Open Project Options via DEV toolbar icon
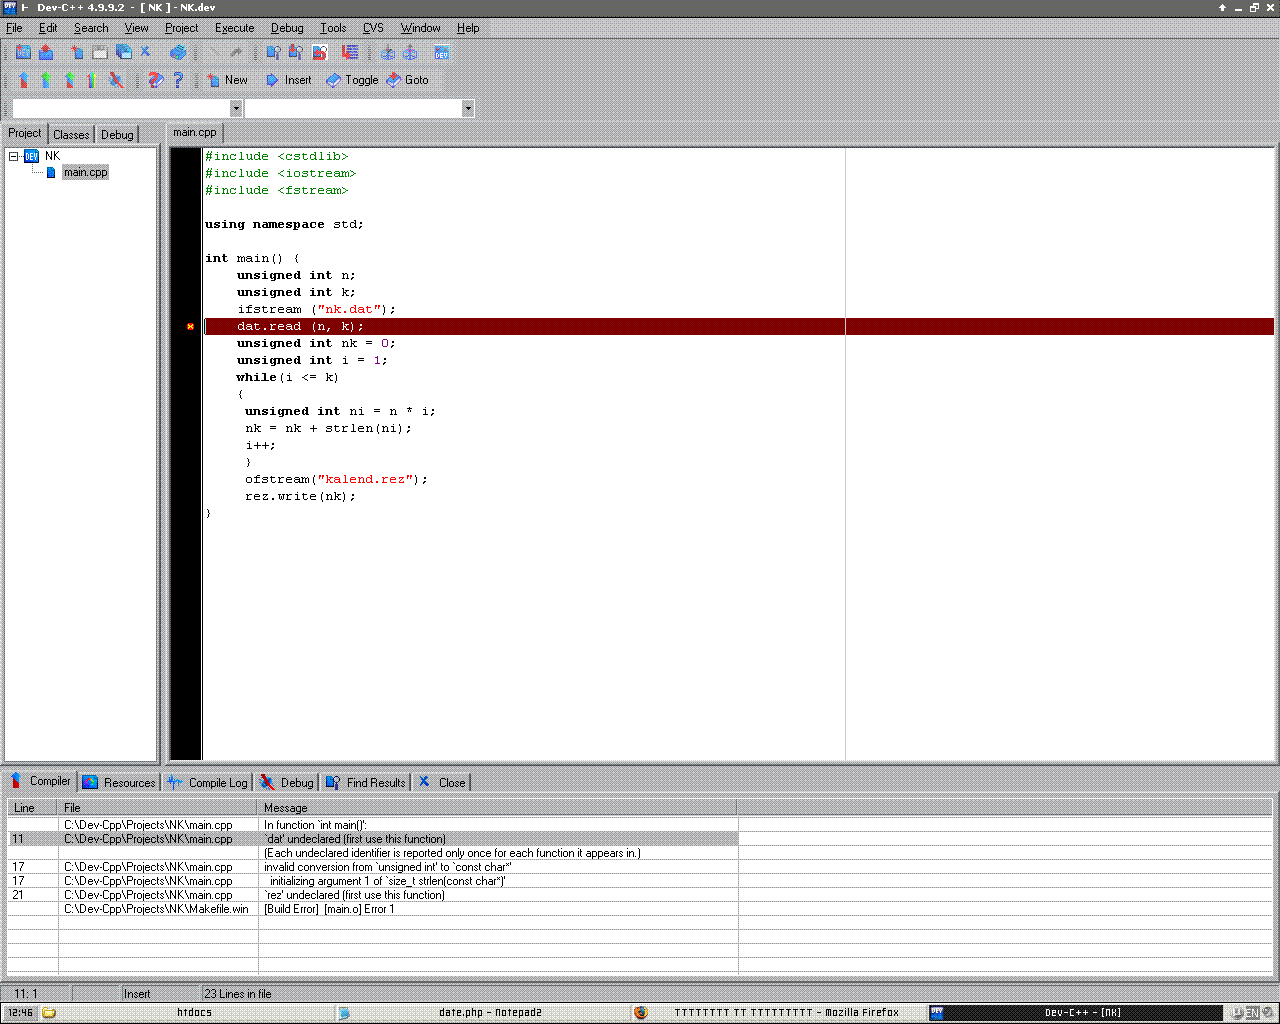 (x=441, y=52)
